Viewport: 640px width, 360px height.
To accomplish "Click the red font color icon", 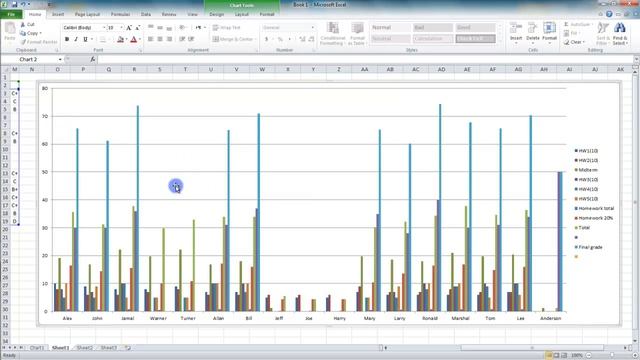I will pos(133,40).
